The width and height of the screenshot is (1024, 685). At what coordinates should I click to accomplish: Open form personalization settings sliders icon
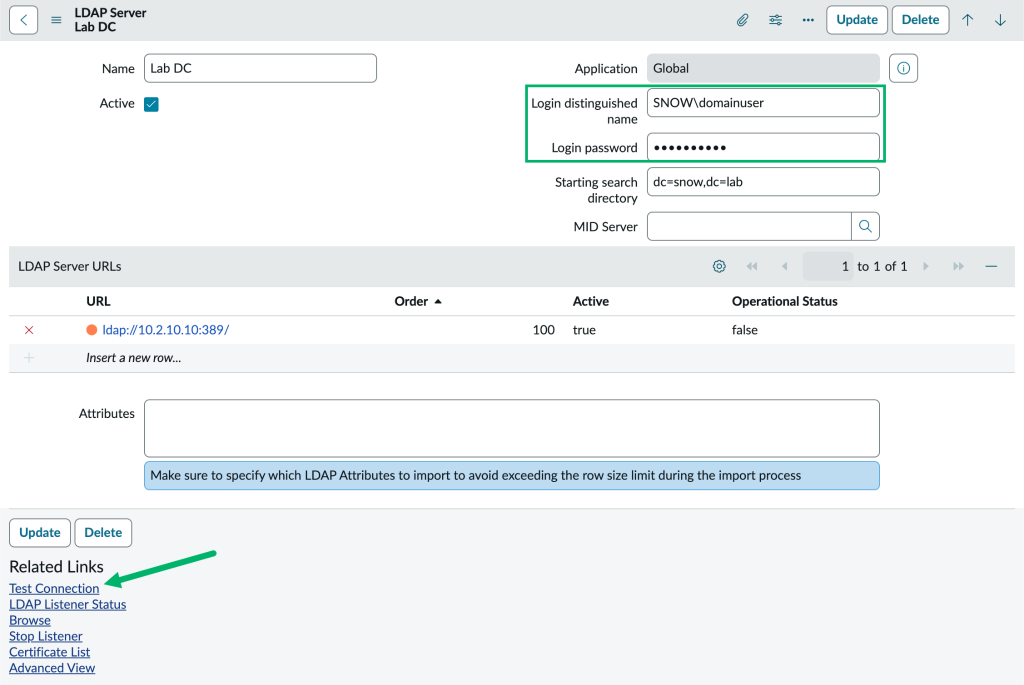point(775,20)
